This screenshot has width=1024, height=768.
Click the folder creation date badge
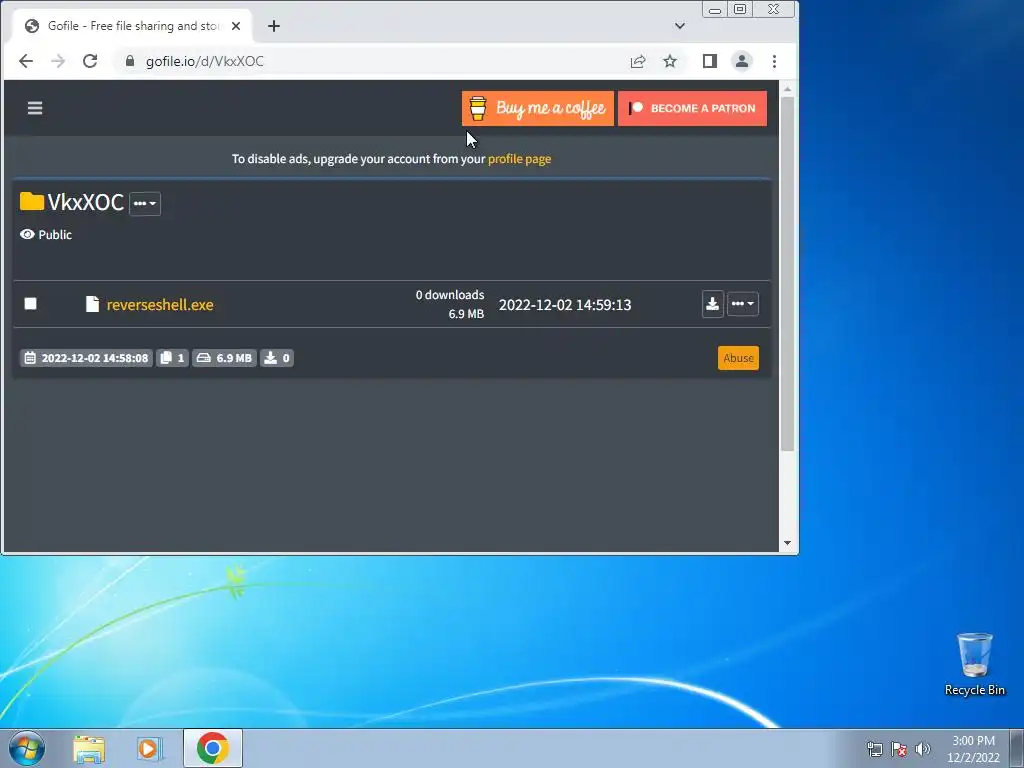pyautogui.click(x=86, y=358)
